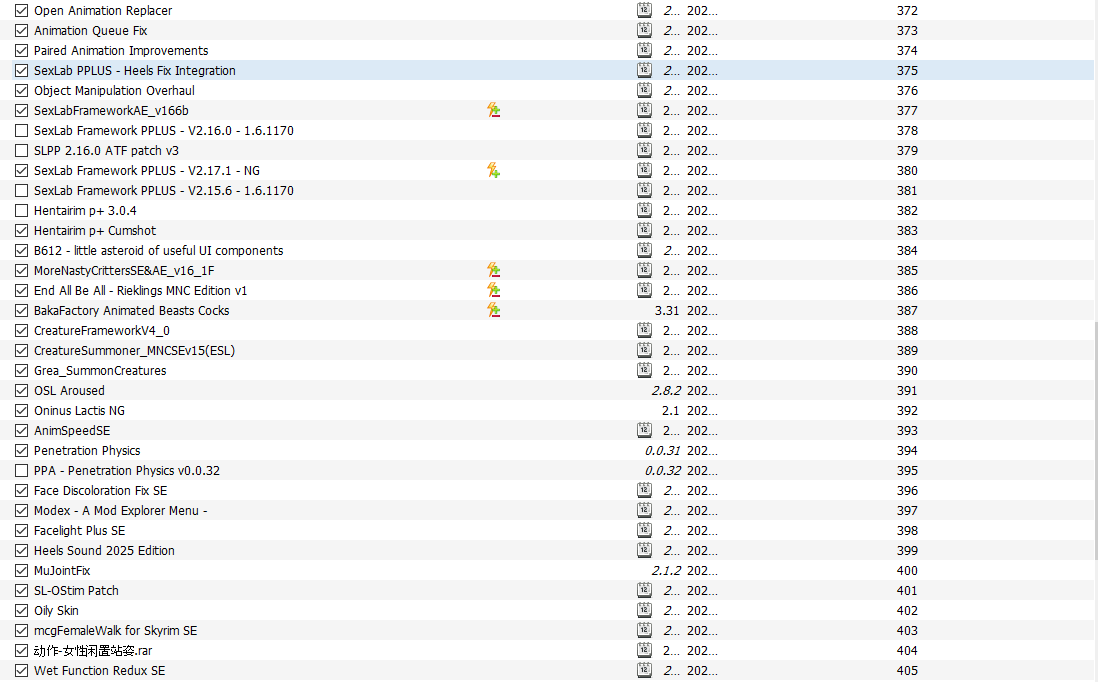The width and height of the screenshot is (1098, 682).
Task: Click the version date icon on Wet Function Redux SE row
Action: point(644,670)
